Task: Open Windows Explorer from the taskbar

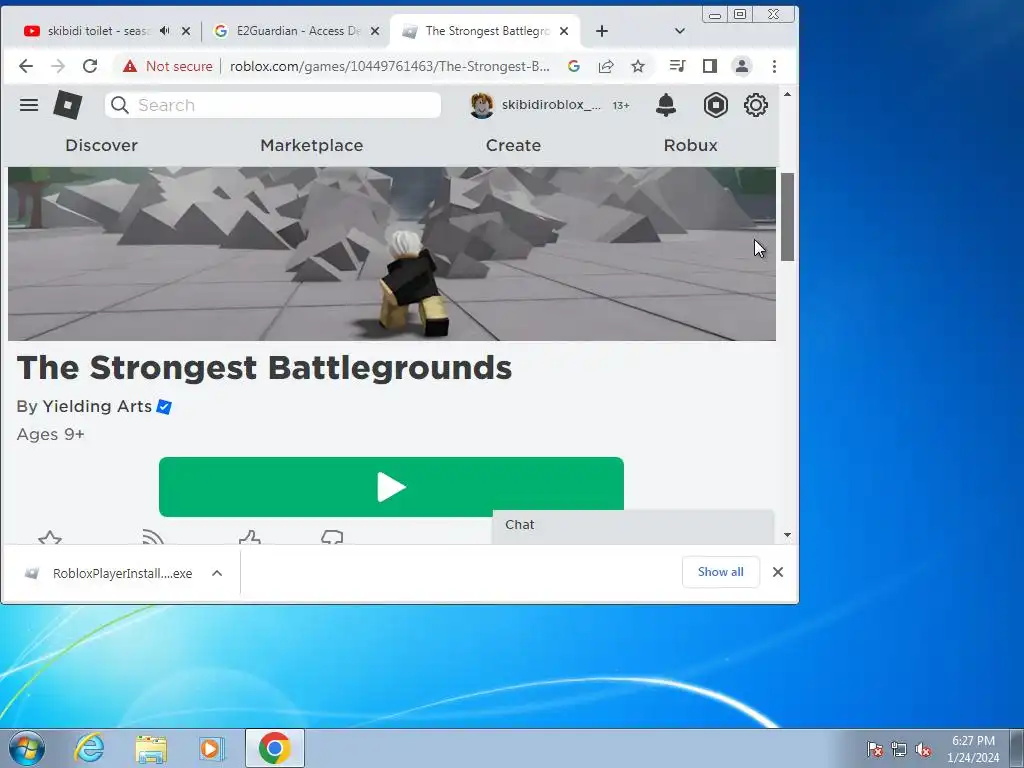Action: pyautogui.click(x=151, y=748)
